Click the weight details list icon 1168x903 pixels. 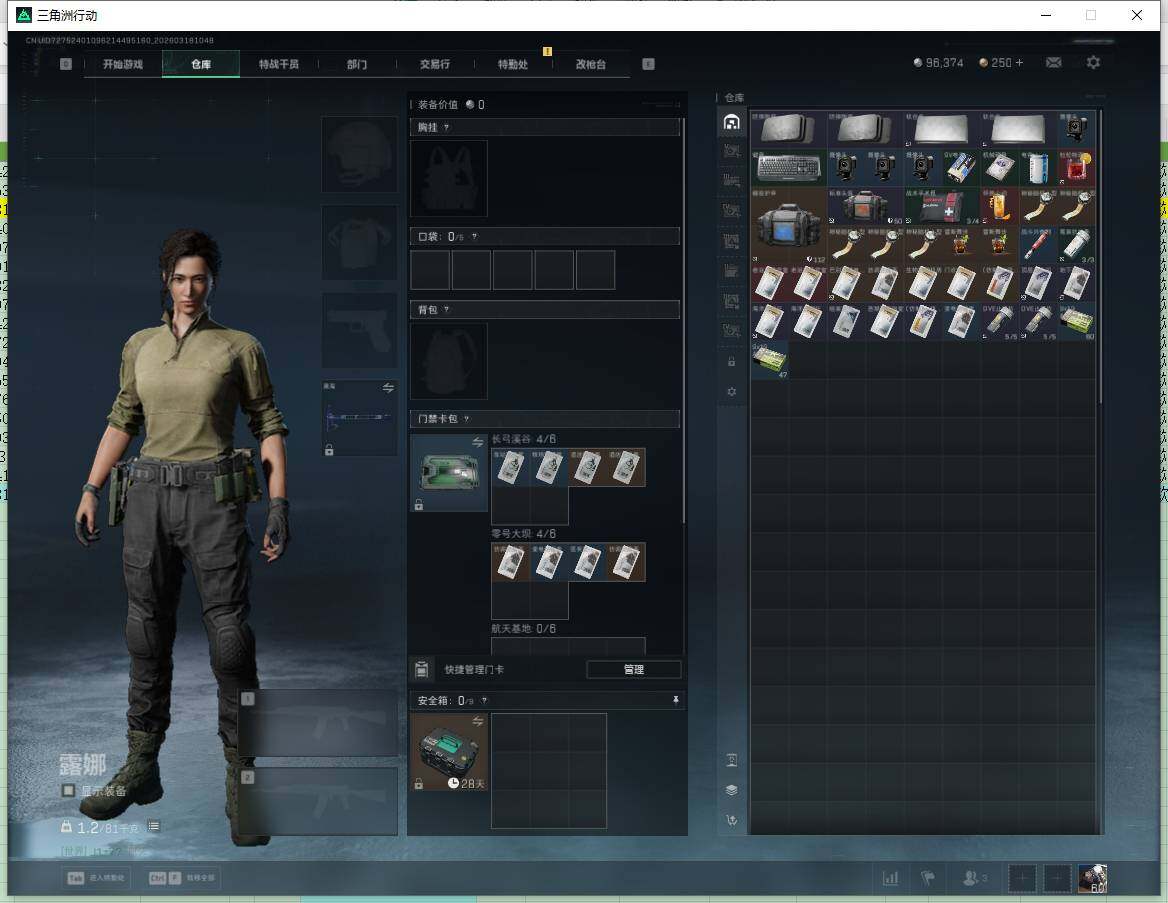(153, 826)
